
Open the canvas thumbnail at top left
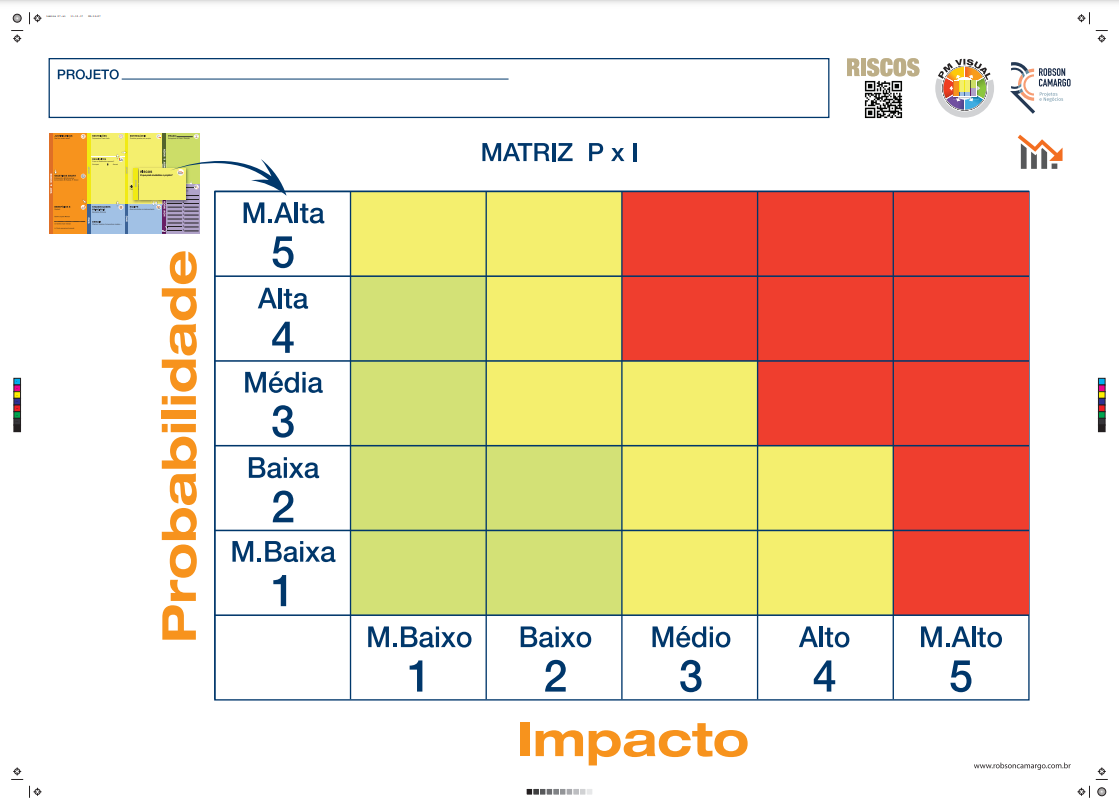click(x=124, y=184)
